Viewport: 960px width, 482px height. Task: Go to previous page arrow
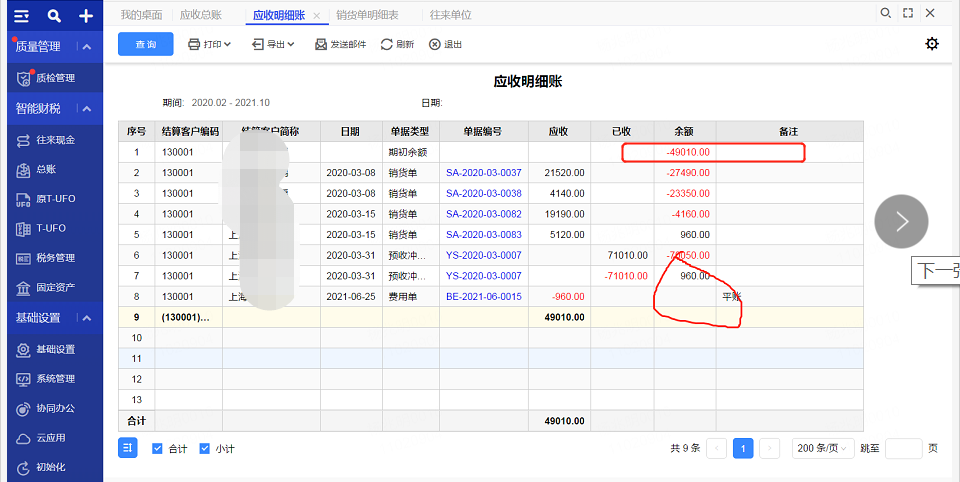pos(716,448)
